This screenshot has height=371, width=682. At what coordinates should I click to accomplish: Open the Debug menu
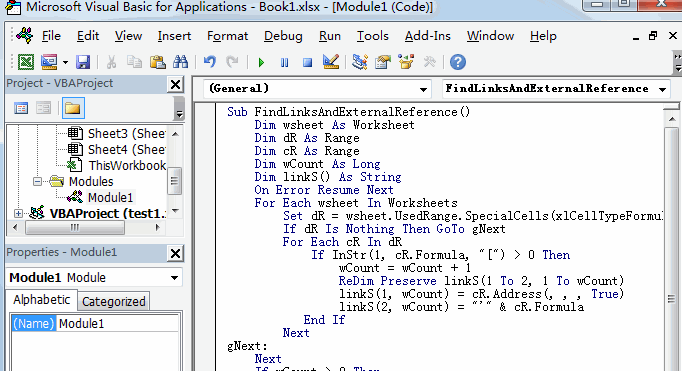pyautogui.click(x=283, y=36)
